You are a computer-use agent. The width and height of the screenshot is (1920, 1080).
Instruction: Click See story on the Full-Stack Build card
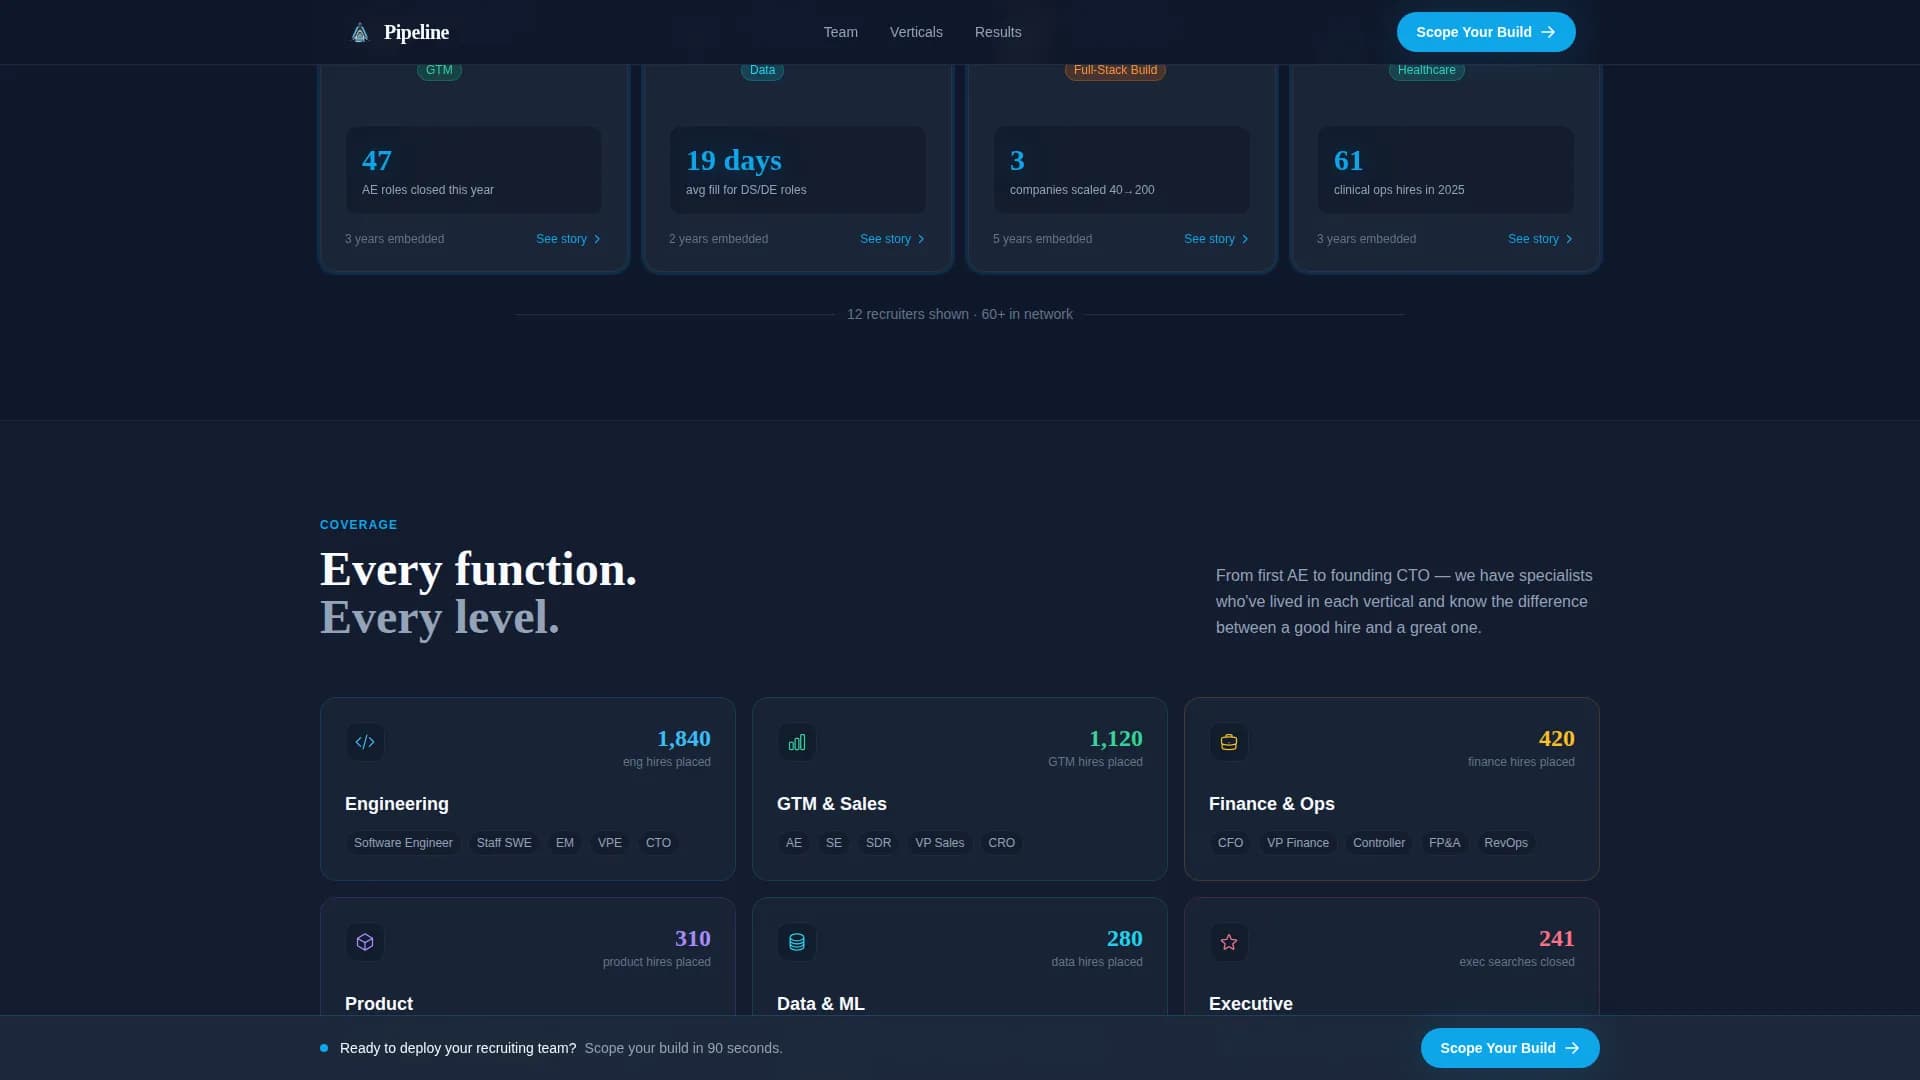(x=1208, y=239)
